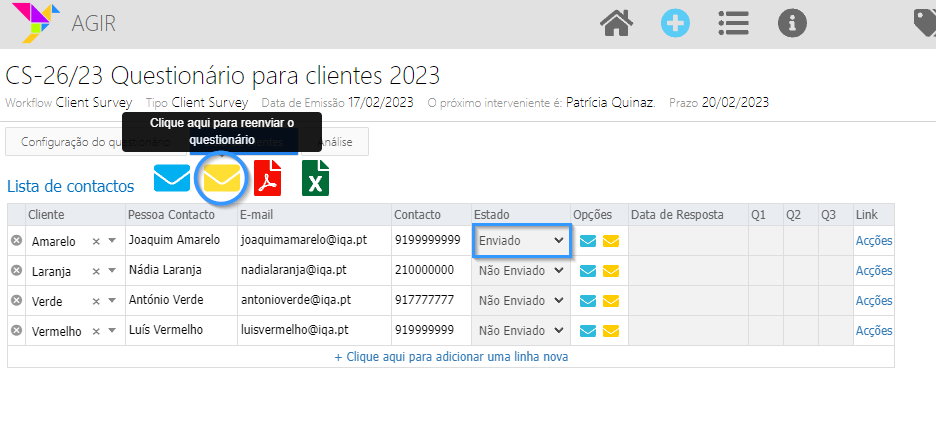
Task: Send questionnaire with large blue envelope
Action: point(172,177)
